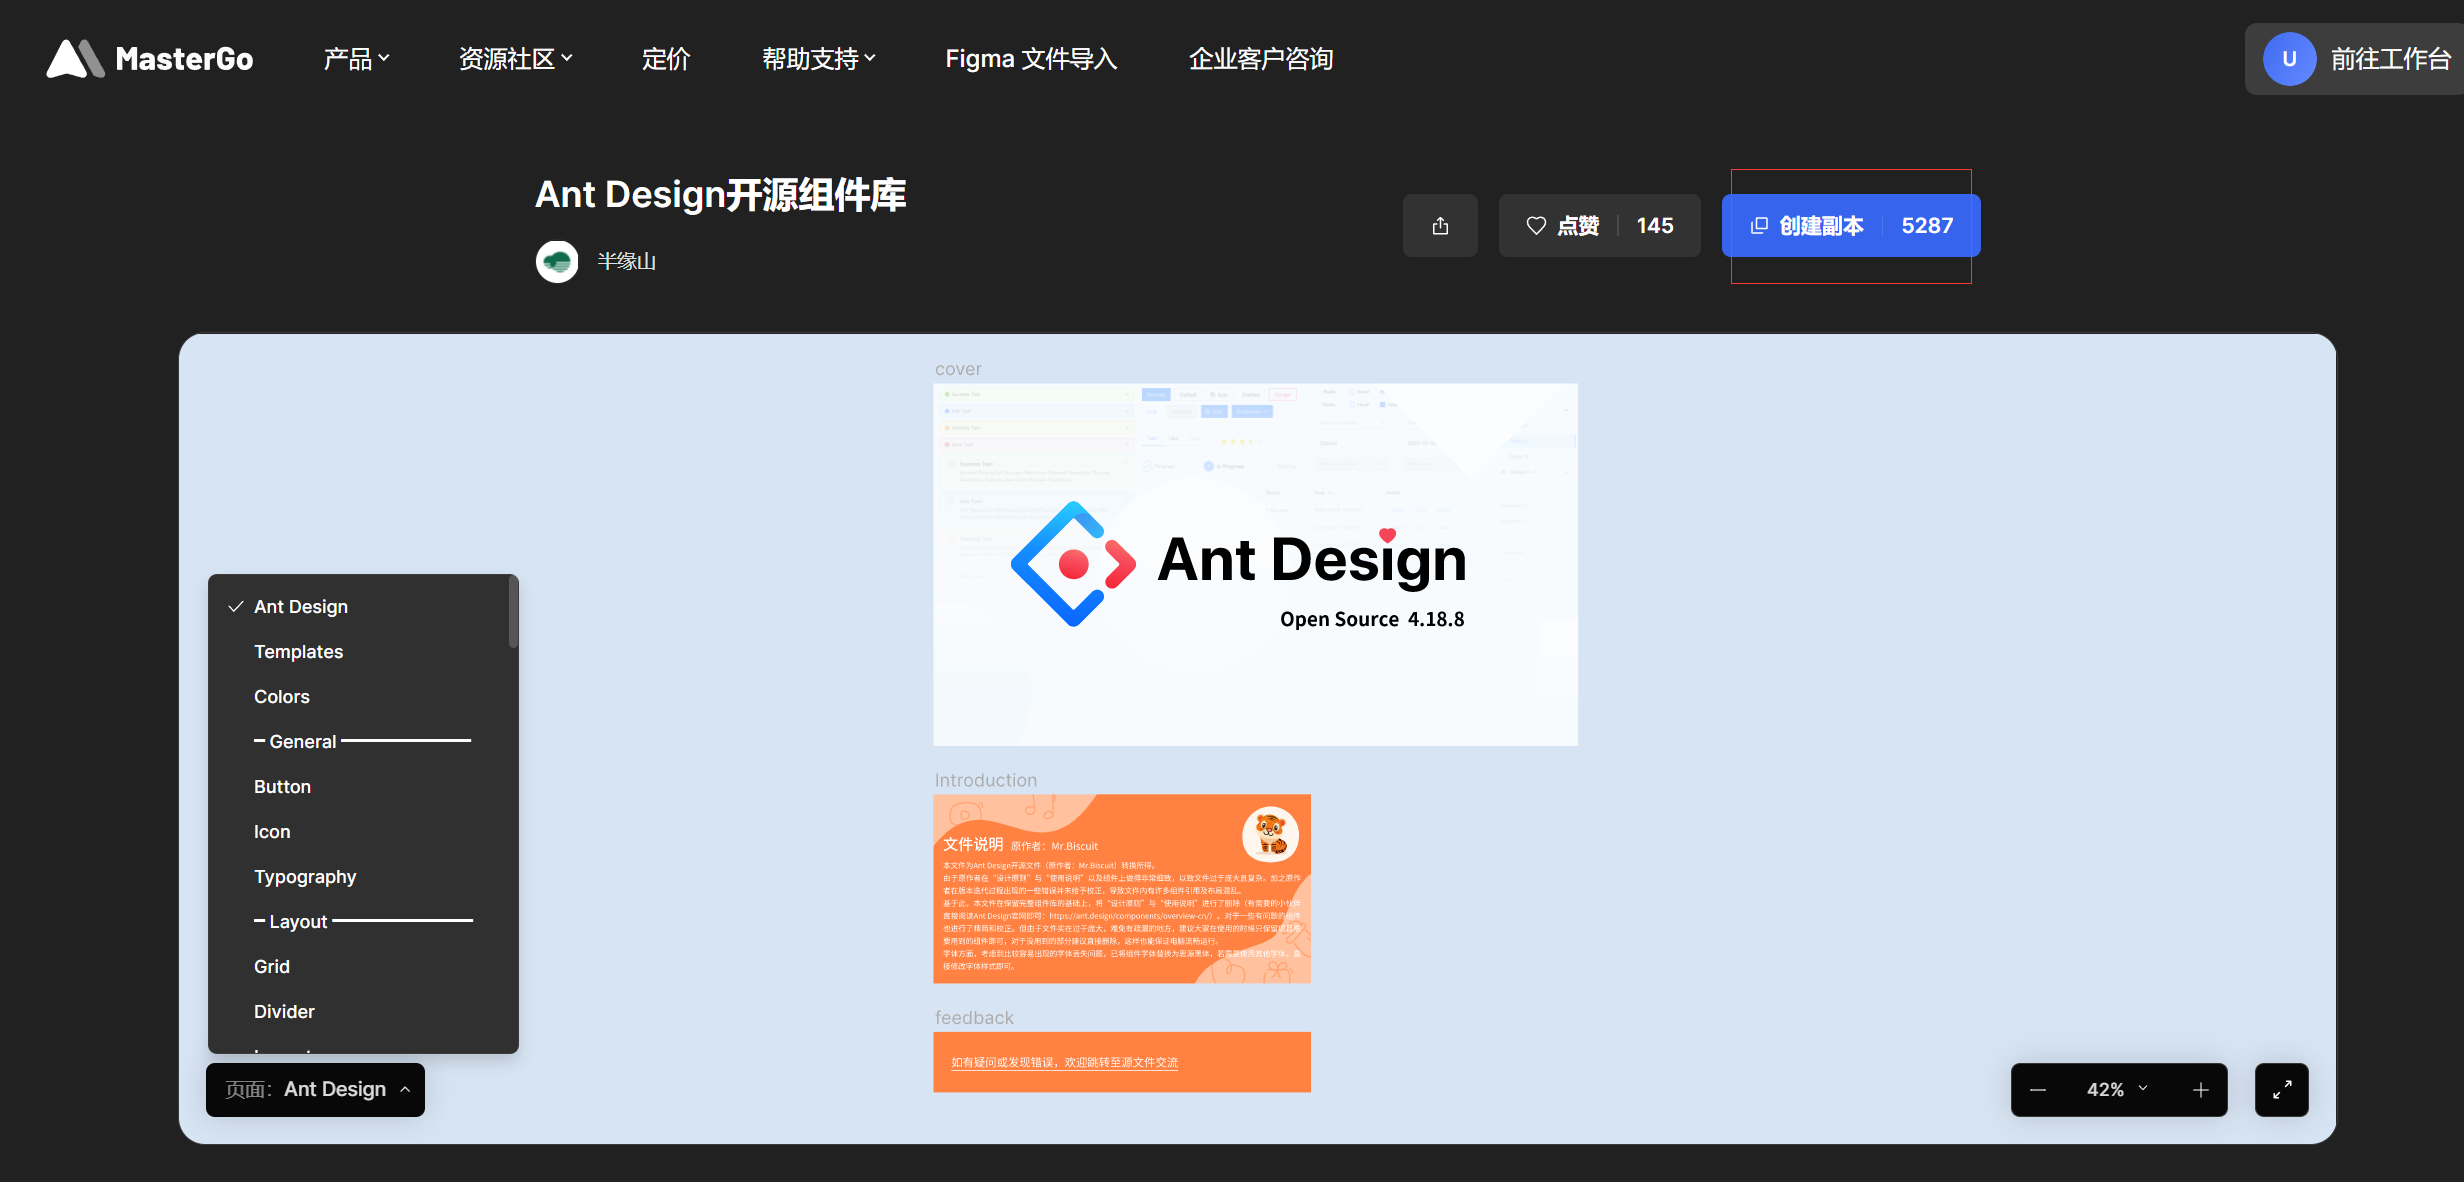Click author 半缘山 avatar
2464x1182 pixels.
(557, 262)
